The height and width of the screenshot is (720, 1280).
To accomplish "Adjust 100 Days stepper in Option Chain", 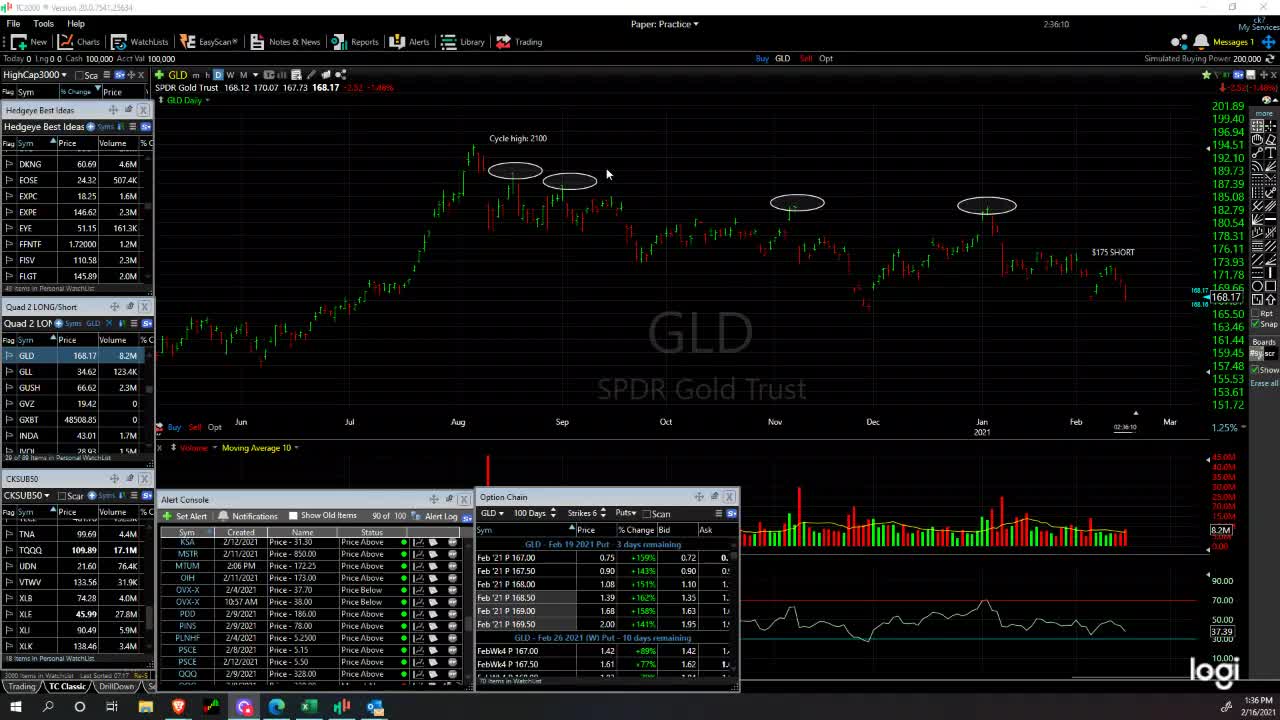I will (553, 513).
